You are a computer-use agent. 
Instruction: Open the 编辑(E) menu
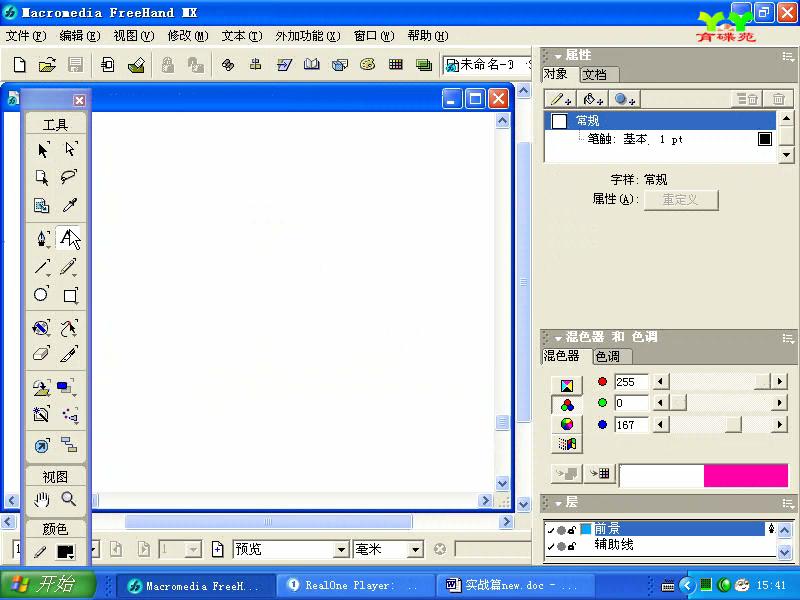pyautogui.click(x=80, y=36)
